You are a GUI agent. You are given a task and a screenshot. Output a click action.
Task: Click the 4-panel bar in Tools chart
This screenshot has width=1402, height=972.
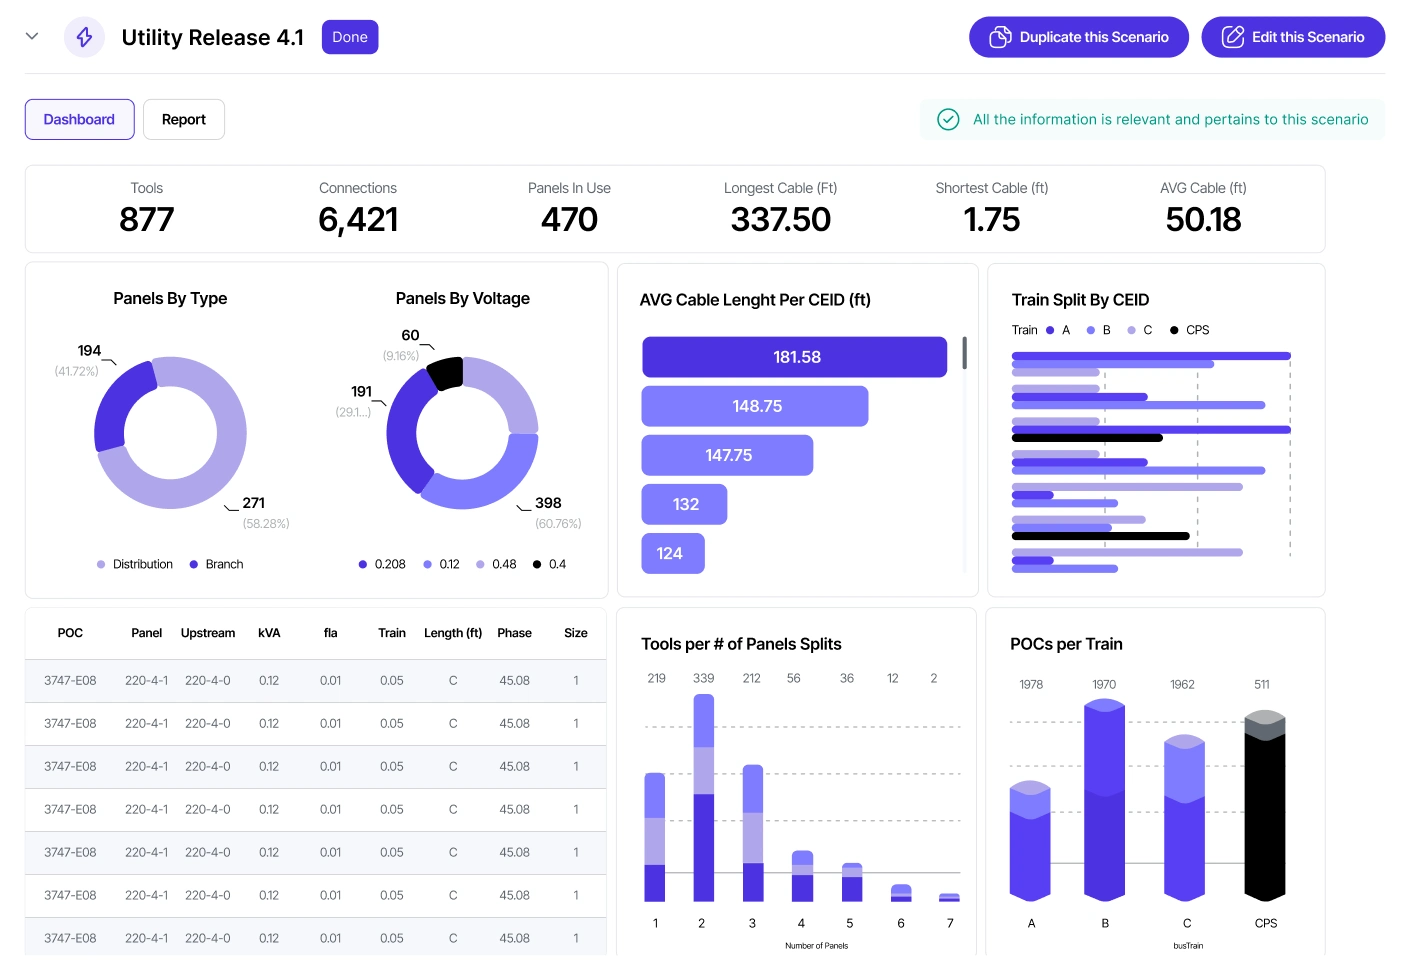click(x=802, y=876)
